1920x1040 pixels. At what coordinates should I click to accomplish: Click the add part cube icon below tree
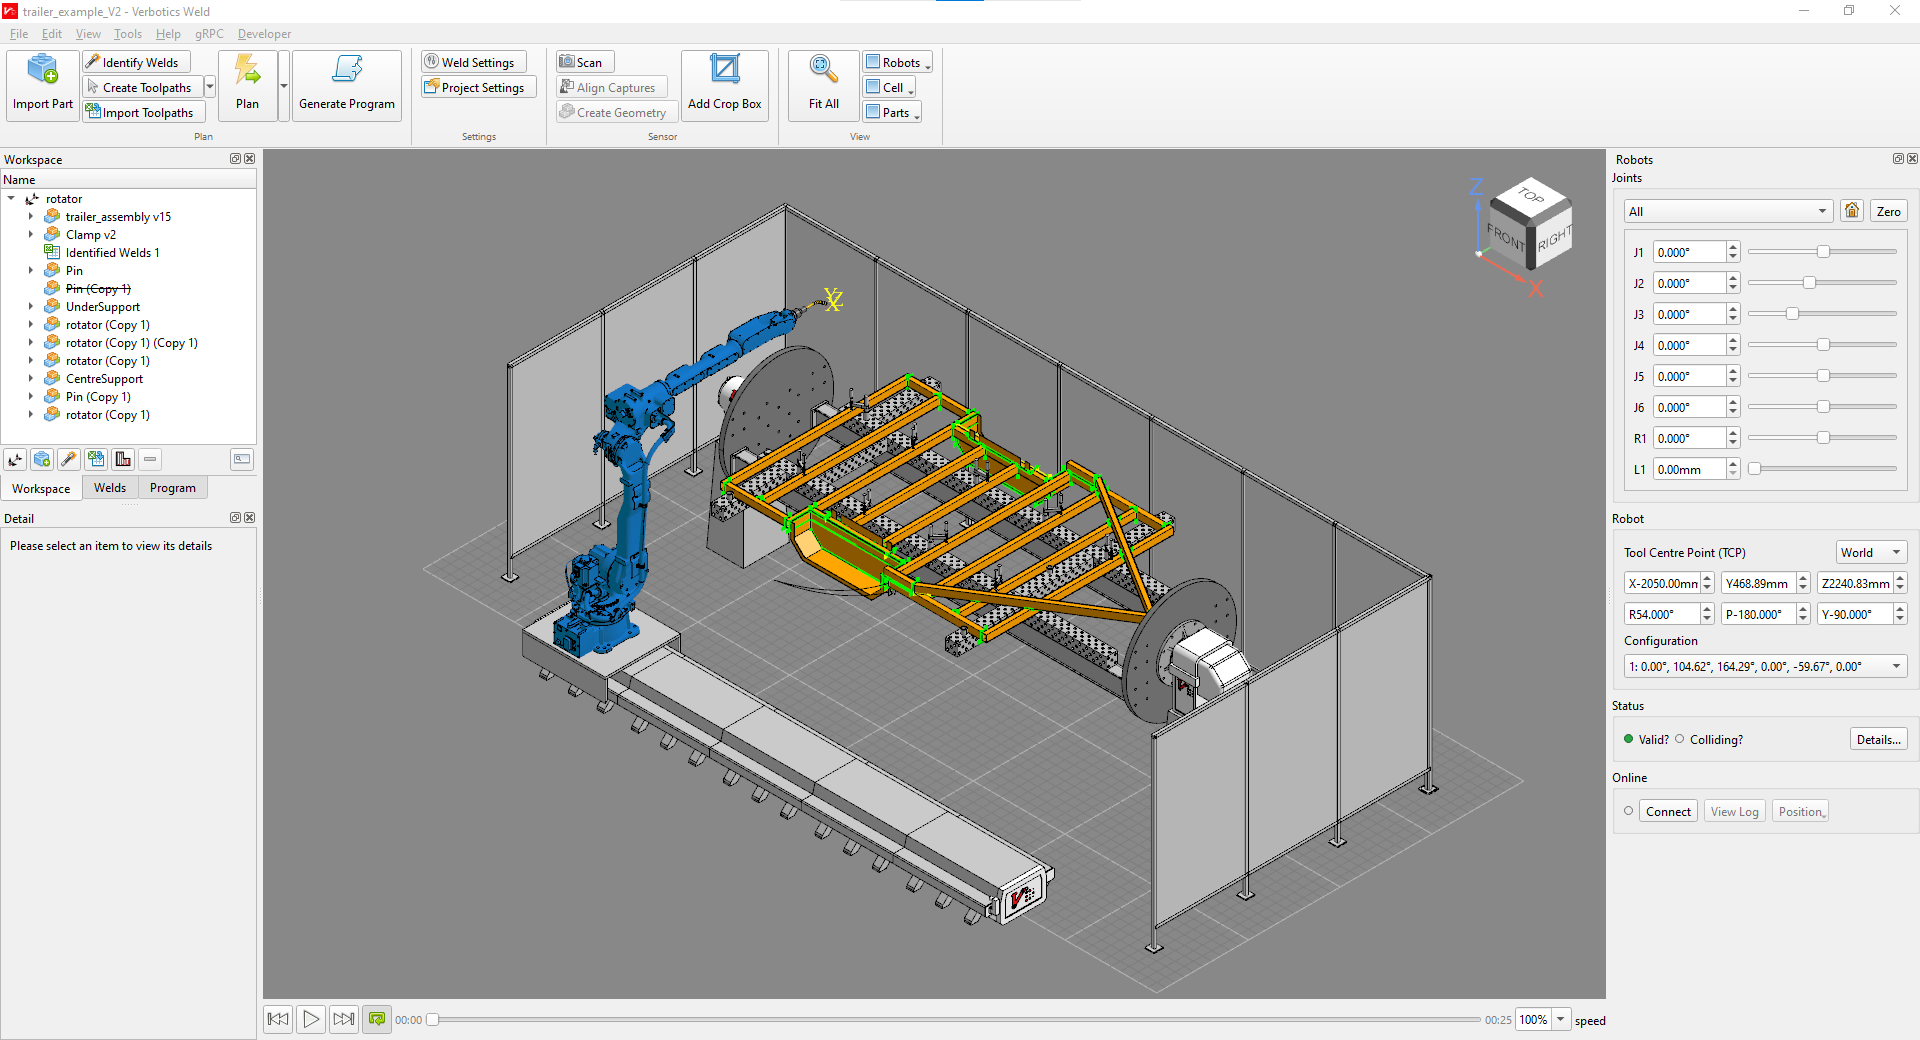point(42,459)
